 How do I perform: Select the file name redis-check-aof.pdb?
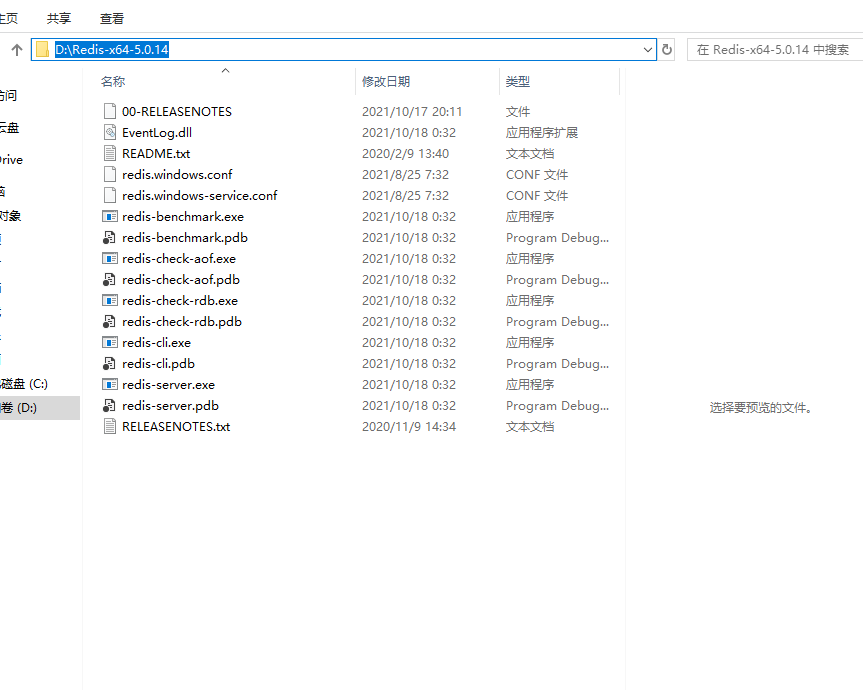[181, 280]
